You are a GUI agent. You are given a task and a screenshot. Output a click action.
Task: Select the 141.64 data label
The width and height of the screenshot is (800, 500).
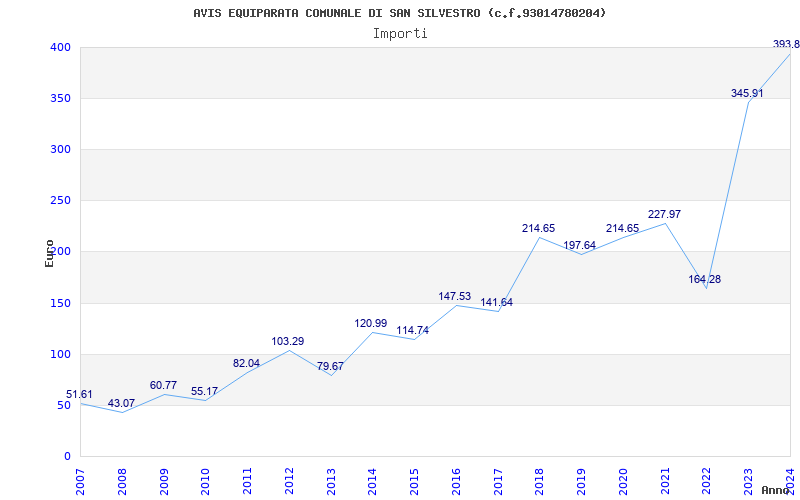tap(496, 303)
